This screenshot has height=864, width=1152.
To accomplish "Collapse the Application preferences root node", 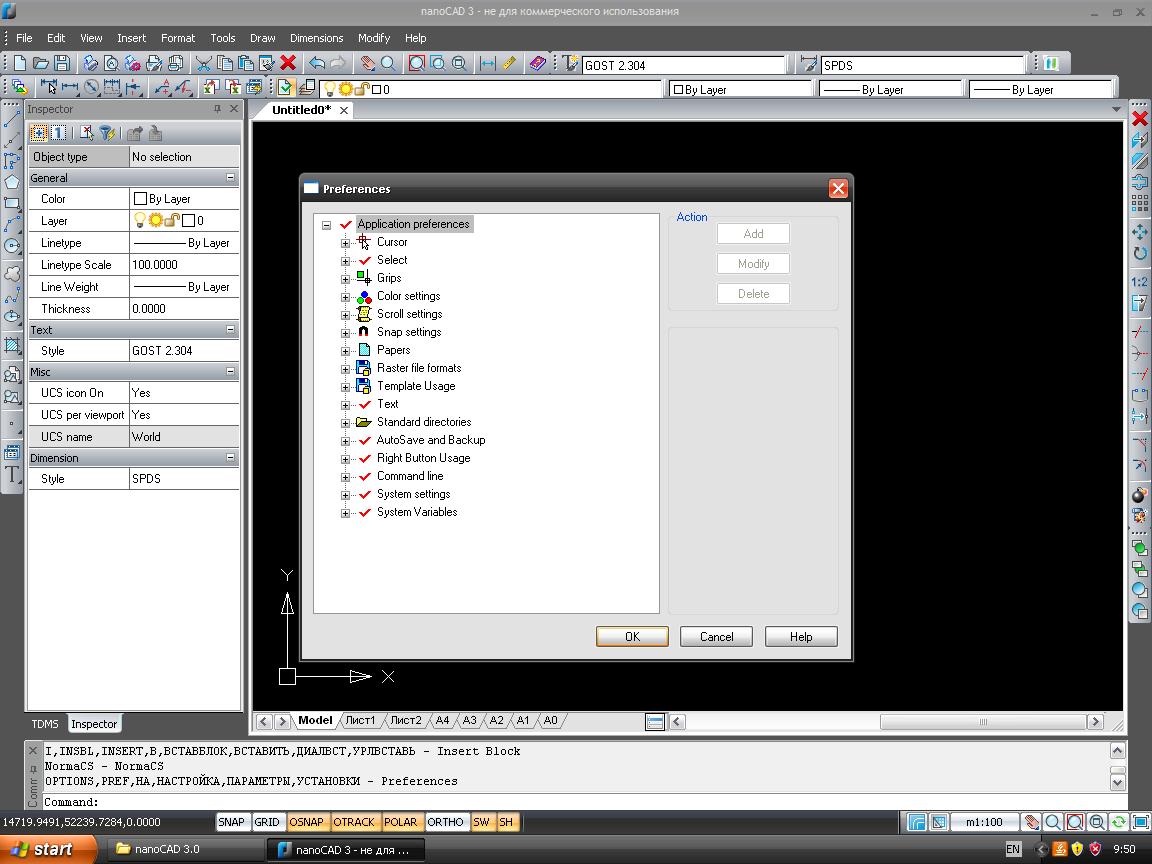I will point(326,225).
